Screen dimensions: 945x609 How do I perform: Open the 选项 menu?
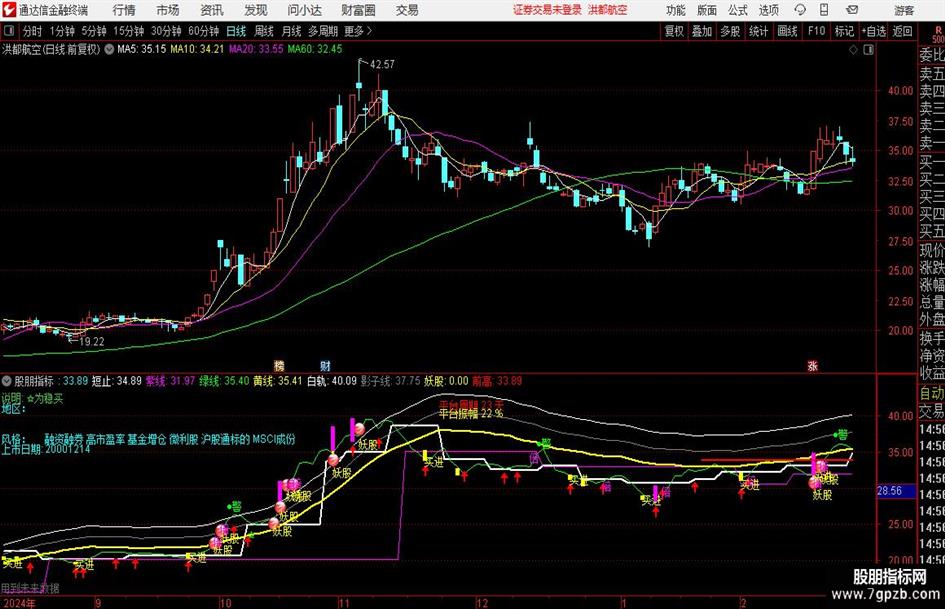pyautogui.click(x=769, y=10)
